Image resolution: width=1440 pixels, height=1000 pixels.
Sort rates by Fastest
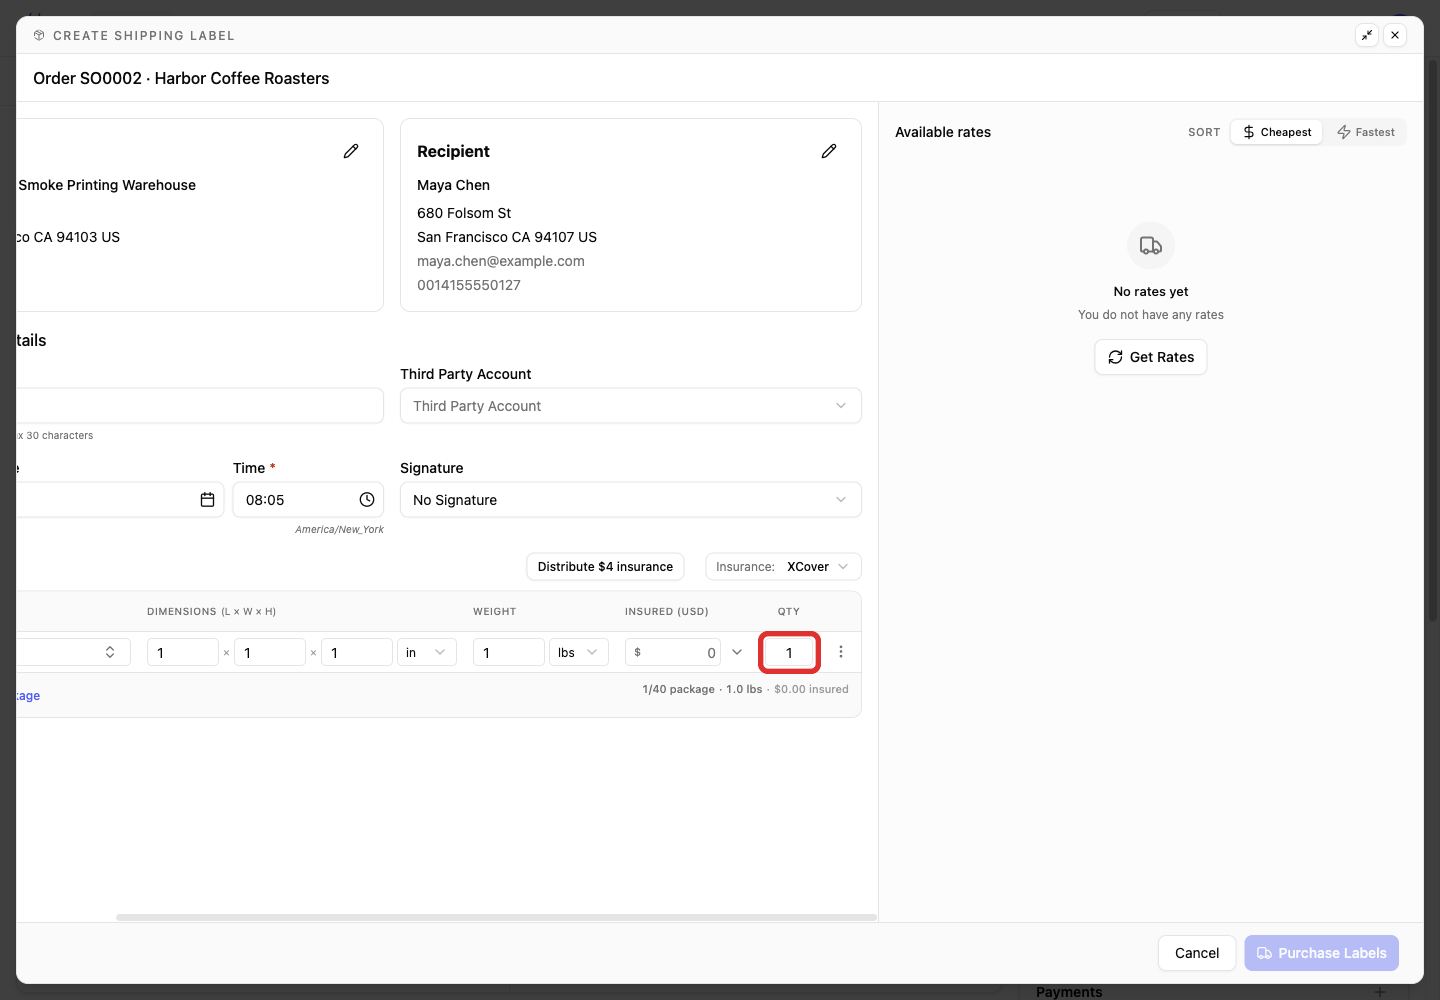1366,132
